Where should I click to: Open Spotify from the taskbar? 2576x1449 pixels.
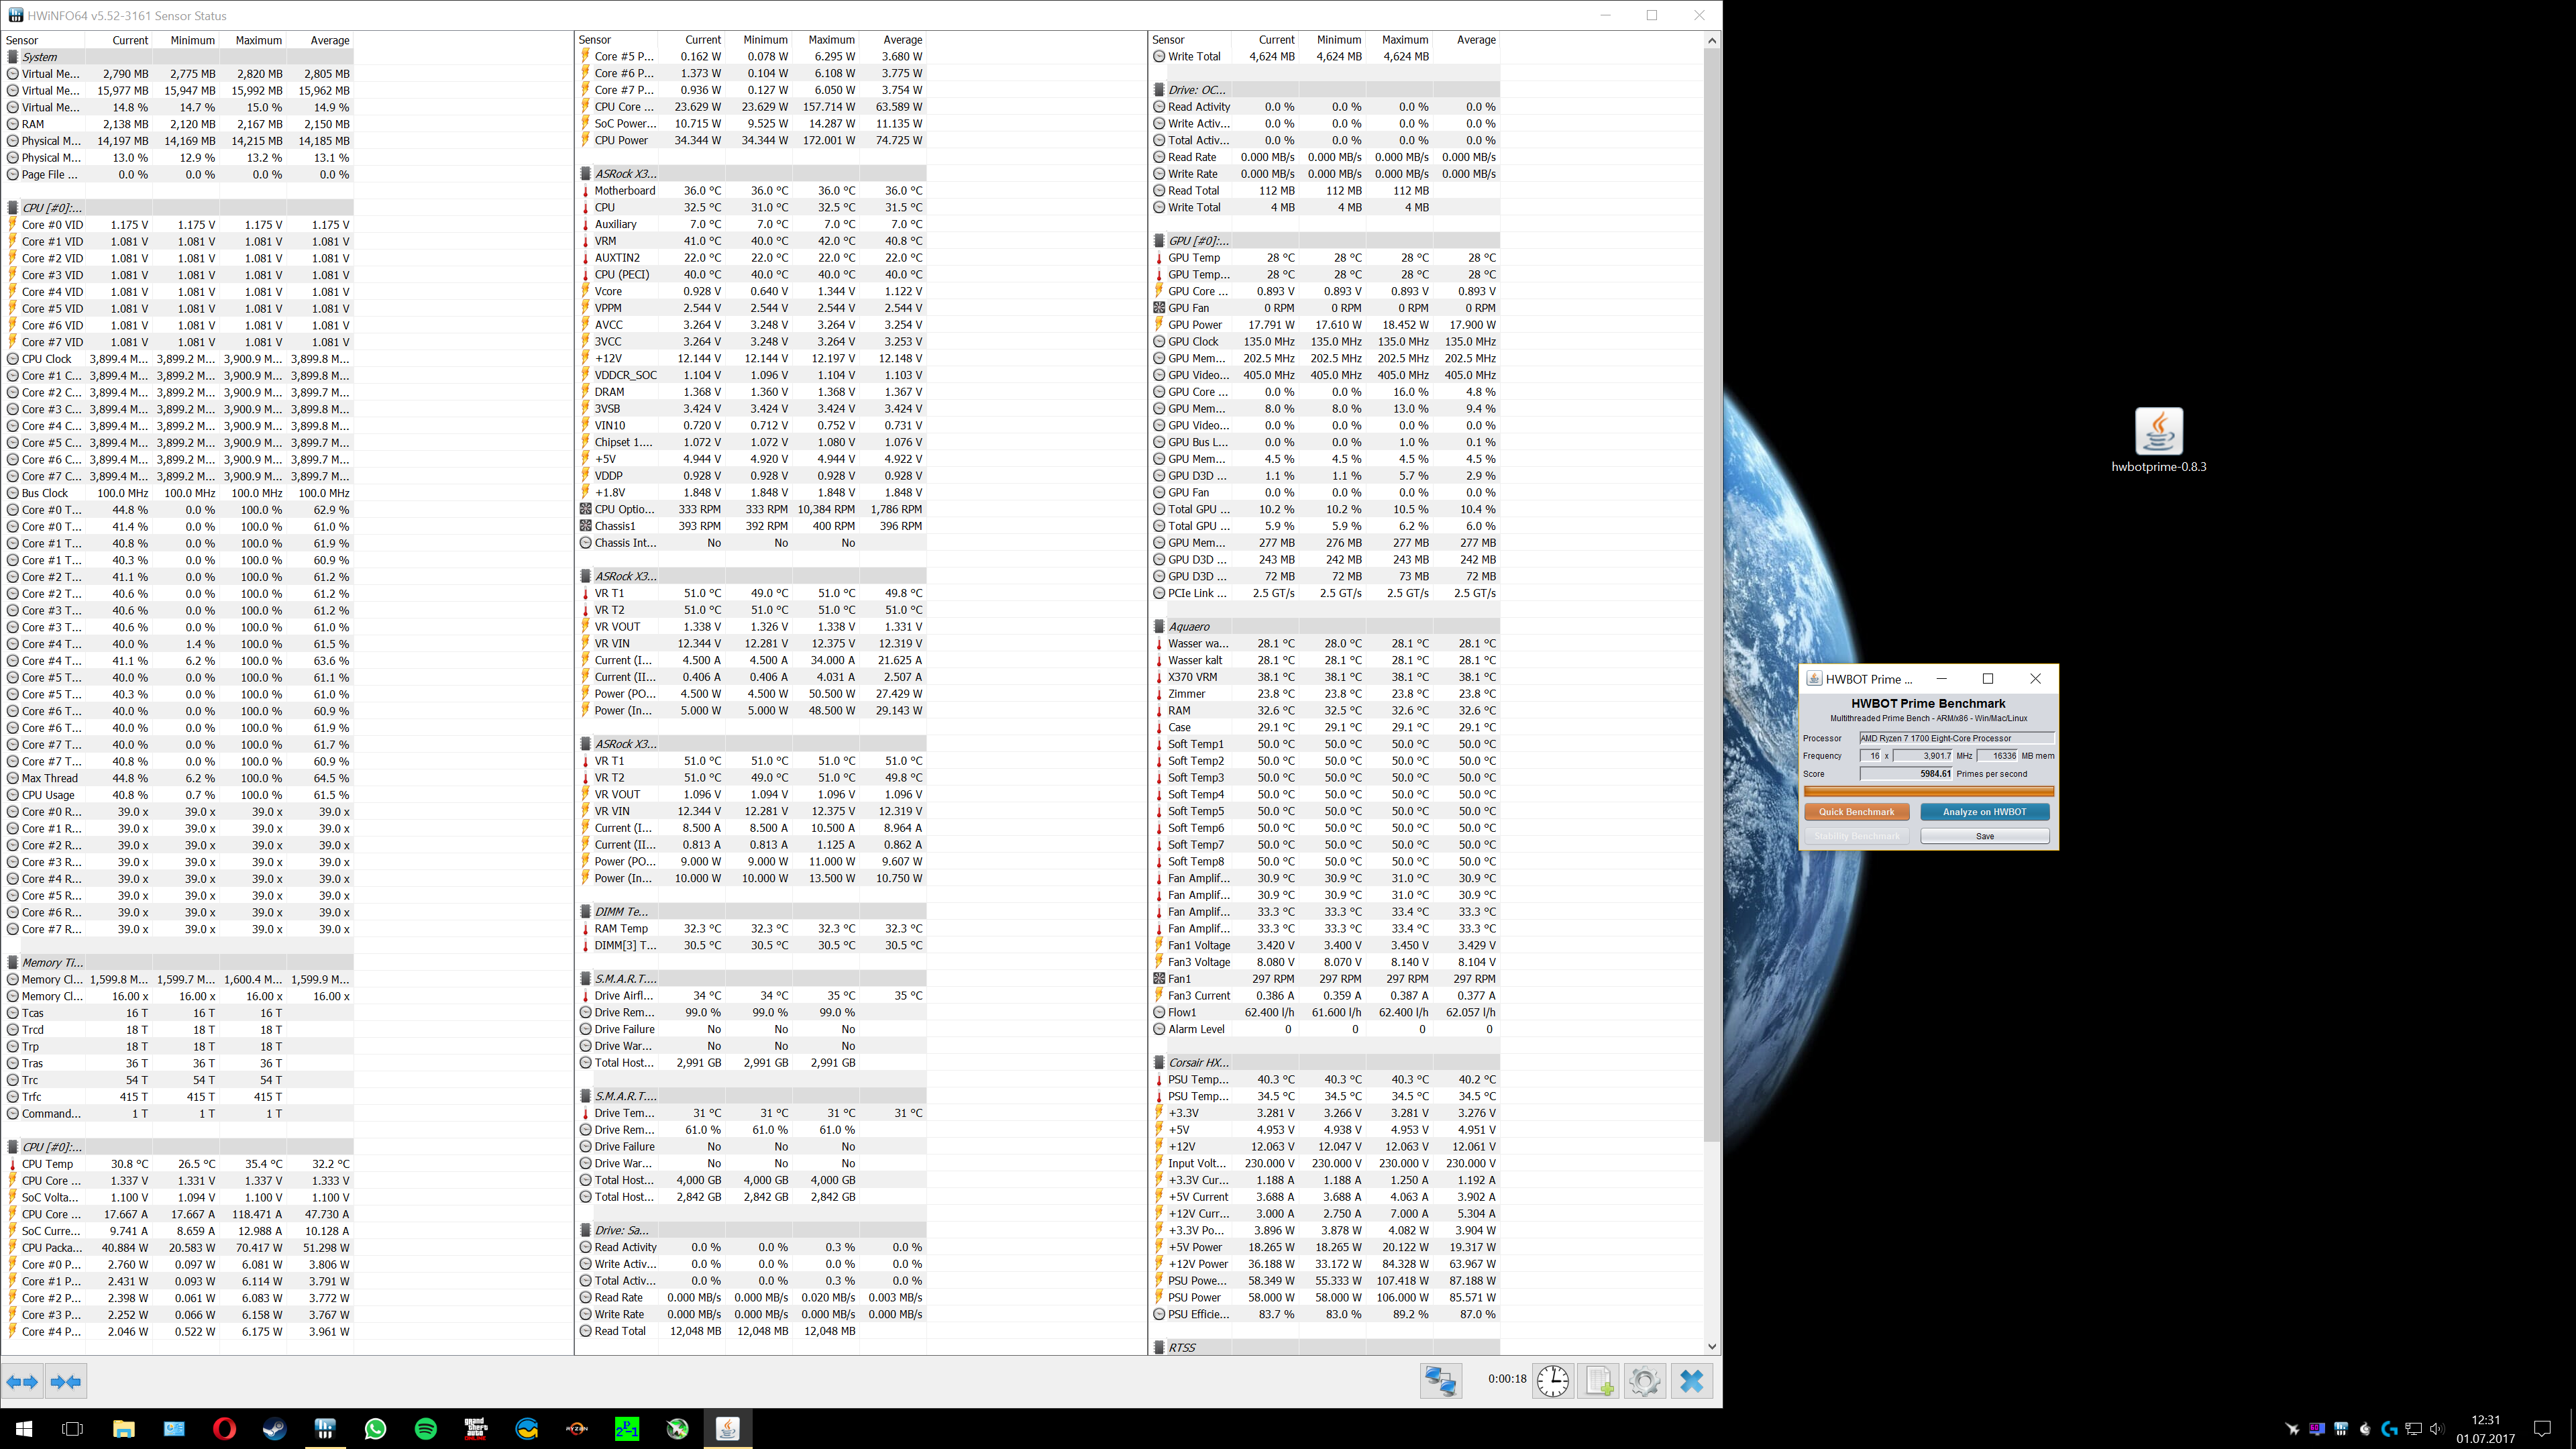pos(425,1428)
